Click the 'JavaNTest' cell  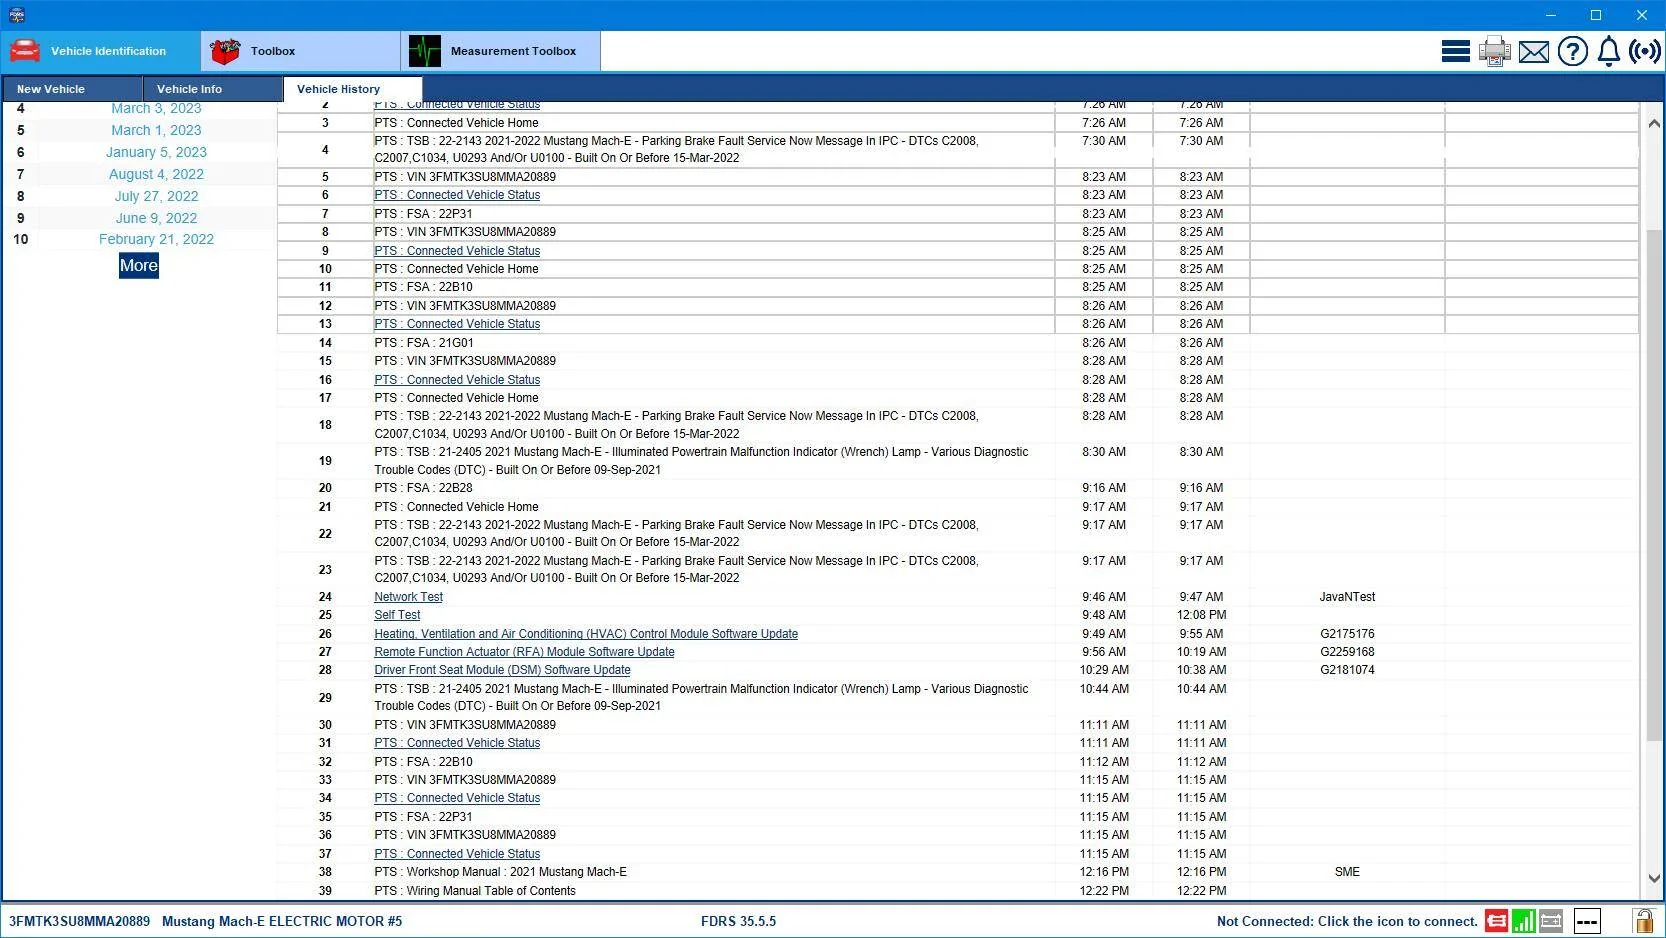click(1347, 597)
